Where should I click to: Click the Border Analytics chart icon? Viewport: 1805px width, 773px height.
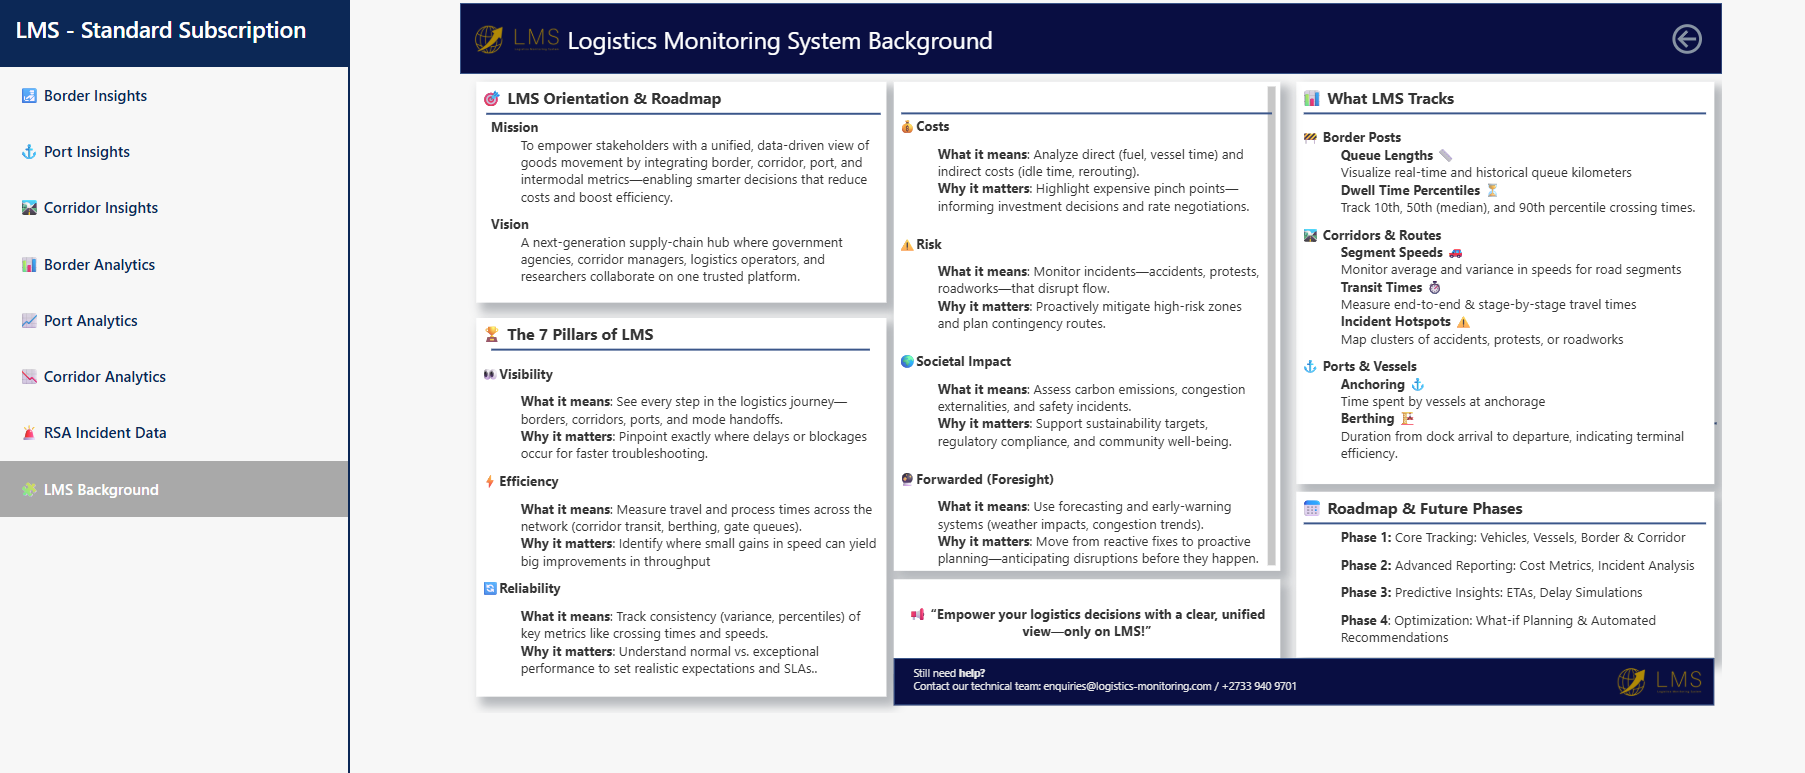pyautogui.click(x=29, y=265)
